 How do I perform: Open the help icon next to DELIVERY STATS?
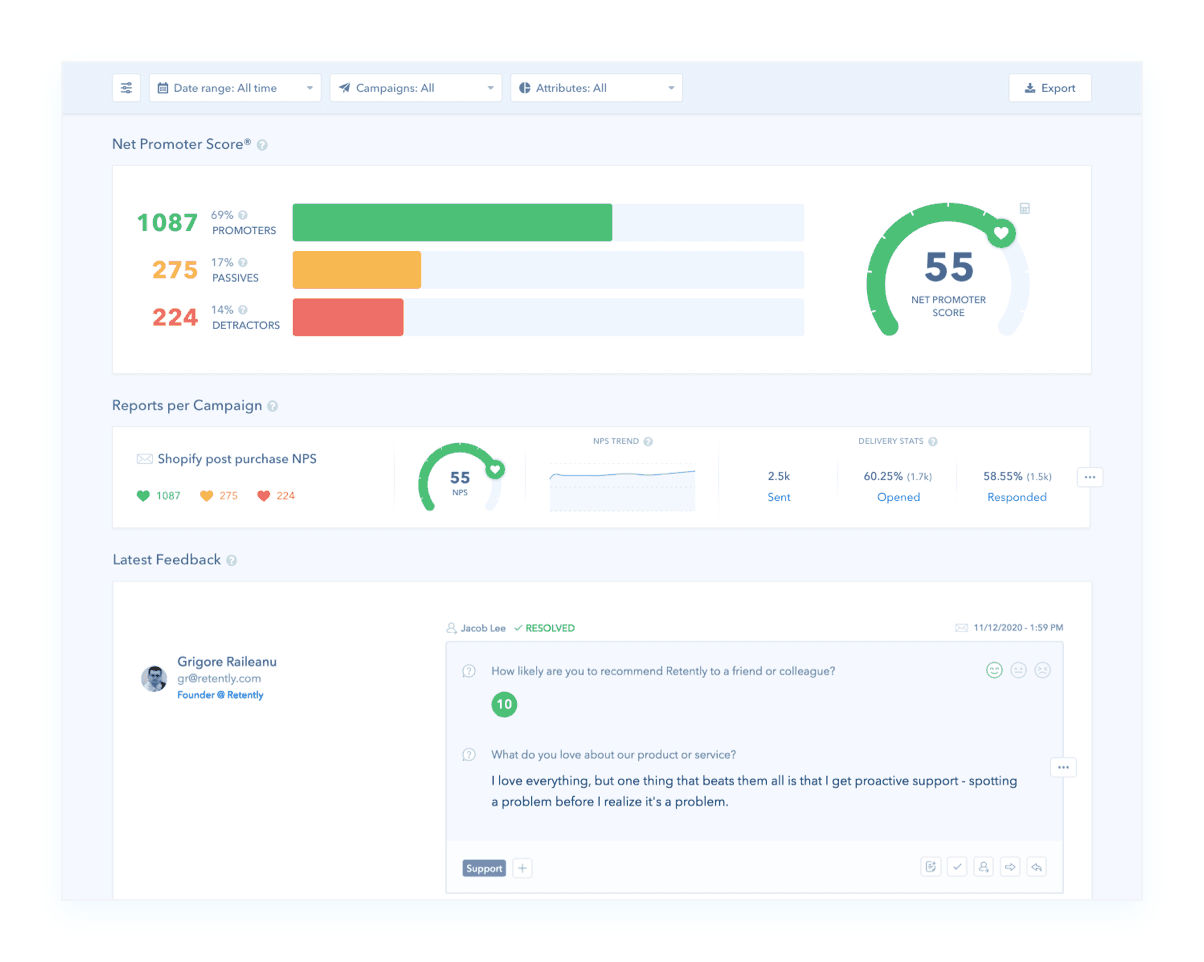click(933, 442)
